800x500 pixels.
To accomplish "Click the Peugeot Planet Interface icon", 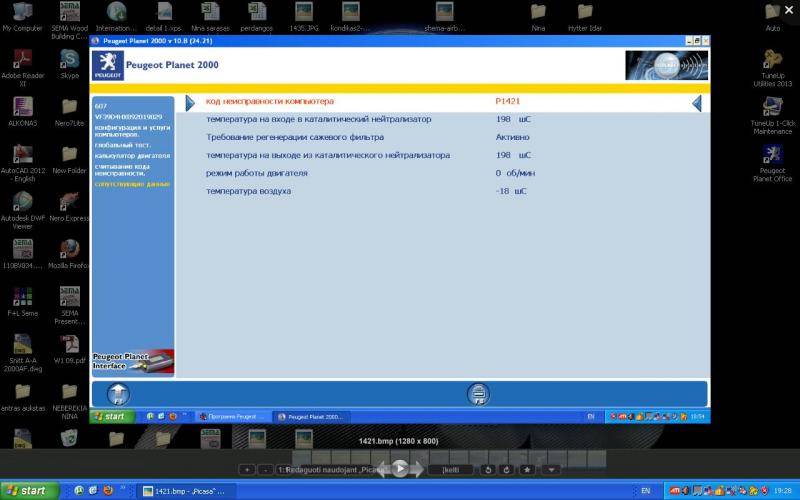I will click(x=133, y=361).
